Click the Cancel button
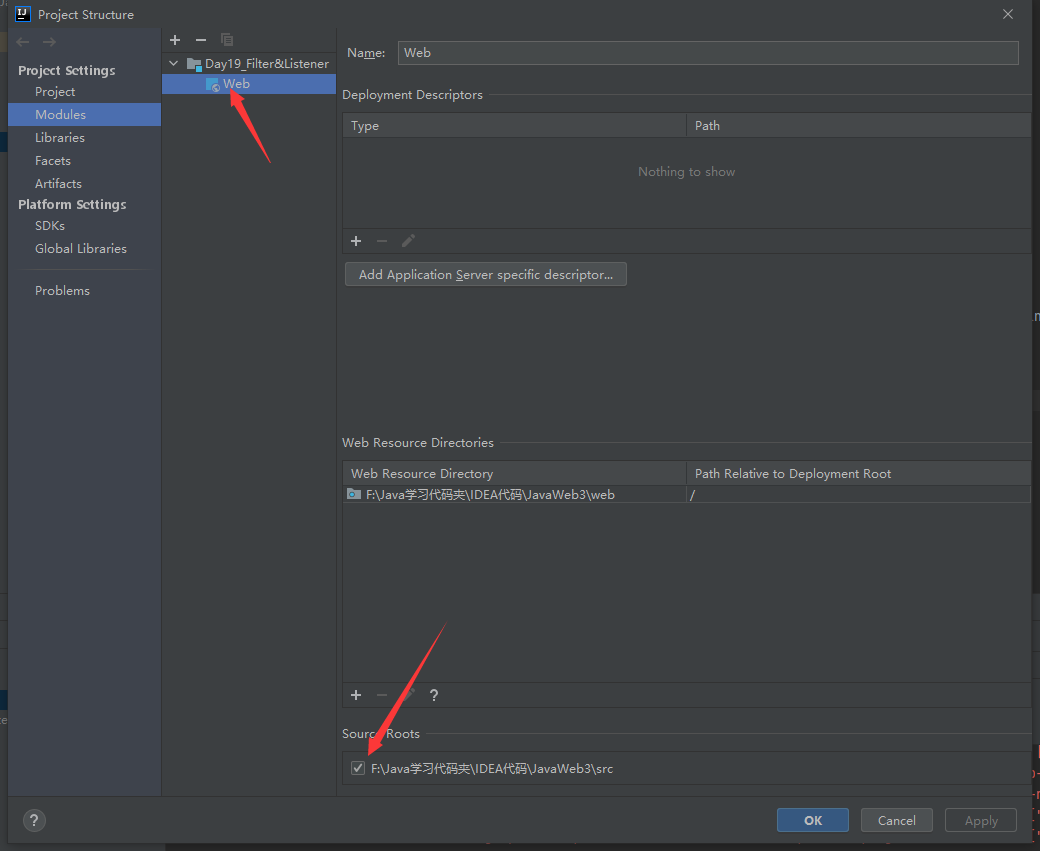The image size is (1040, 851). click(x=897, y=820)
